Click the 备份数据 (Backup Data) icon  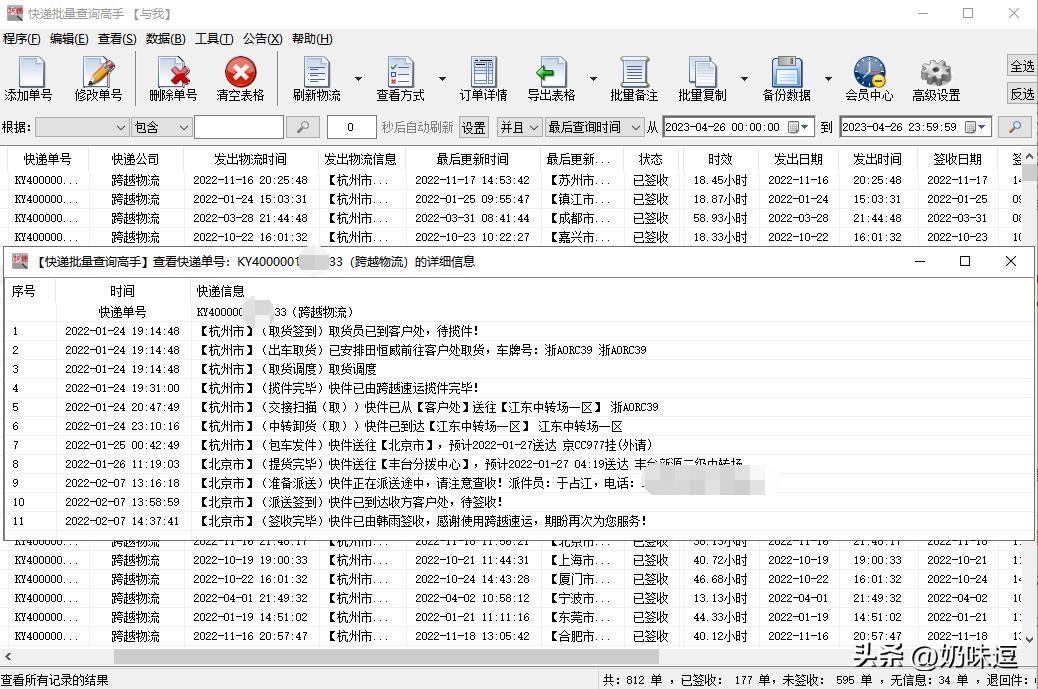tap(788, 76)
